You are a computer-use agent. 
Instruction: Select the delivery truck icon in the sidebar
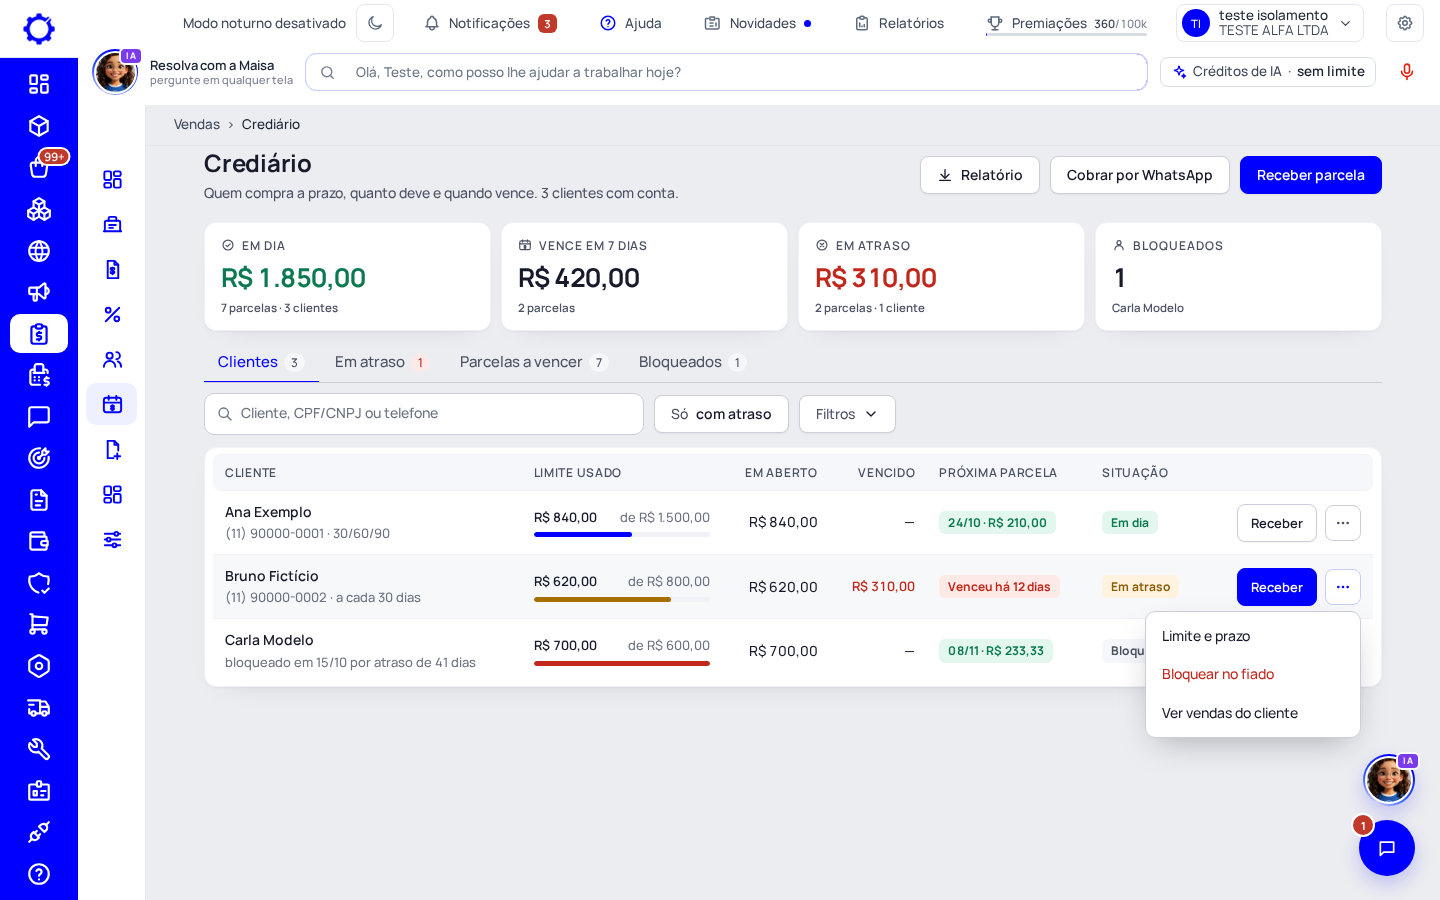[39, 708]
